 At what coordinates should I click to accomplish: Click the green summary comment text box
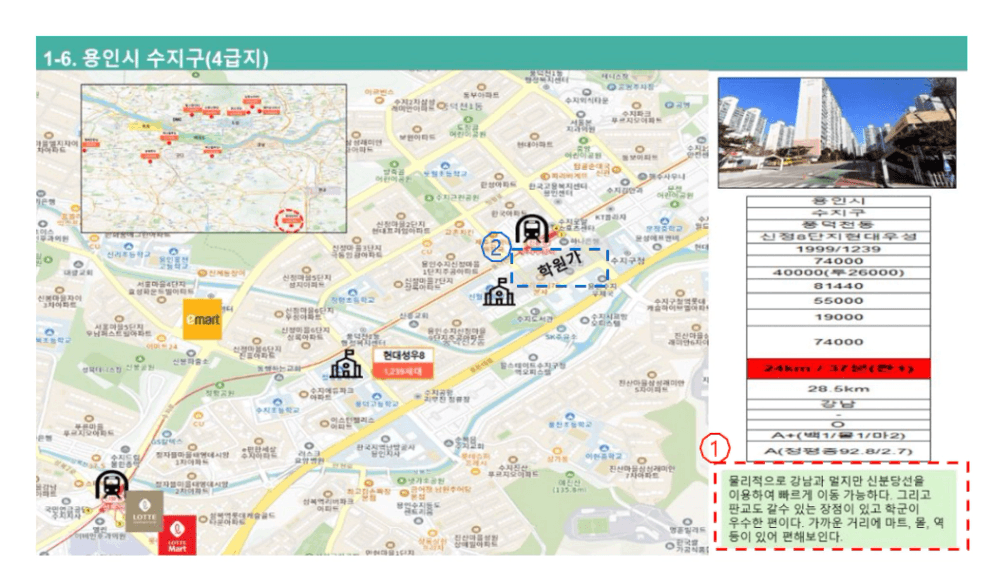(x=837, y=507)
